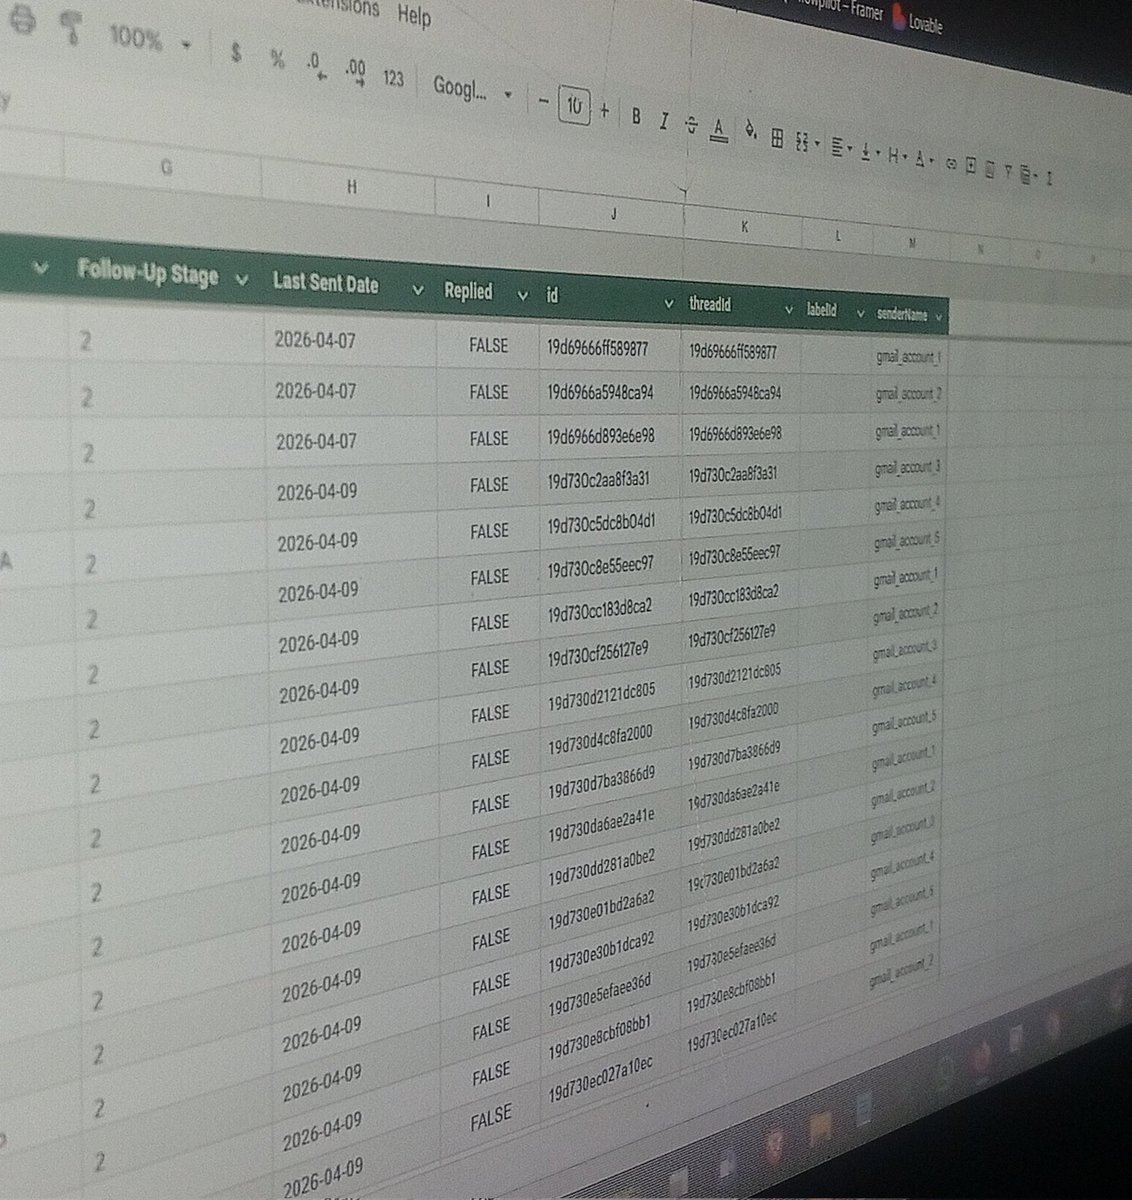Open the Last Sent Date filter dropdown
Viewport: 1132px width, 1200px height.
[418, 290]
